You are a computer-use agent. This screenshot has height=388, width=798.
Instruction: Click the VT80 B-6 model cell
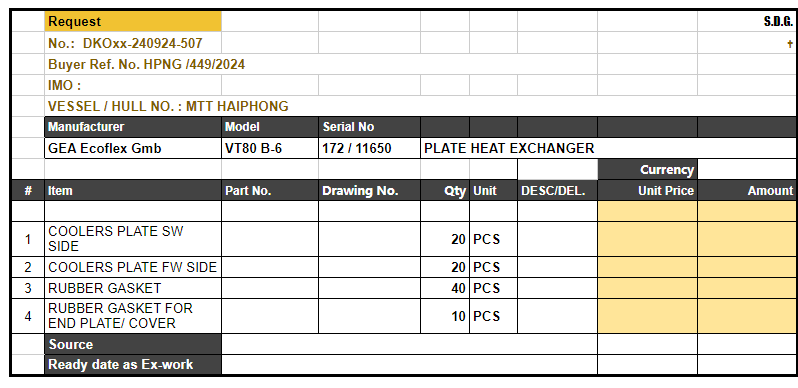click(270, 148)
